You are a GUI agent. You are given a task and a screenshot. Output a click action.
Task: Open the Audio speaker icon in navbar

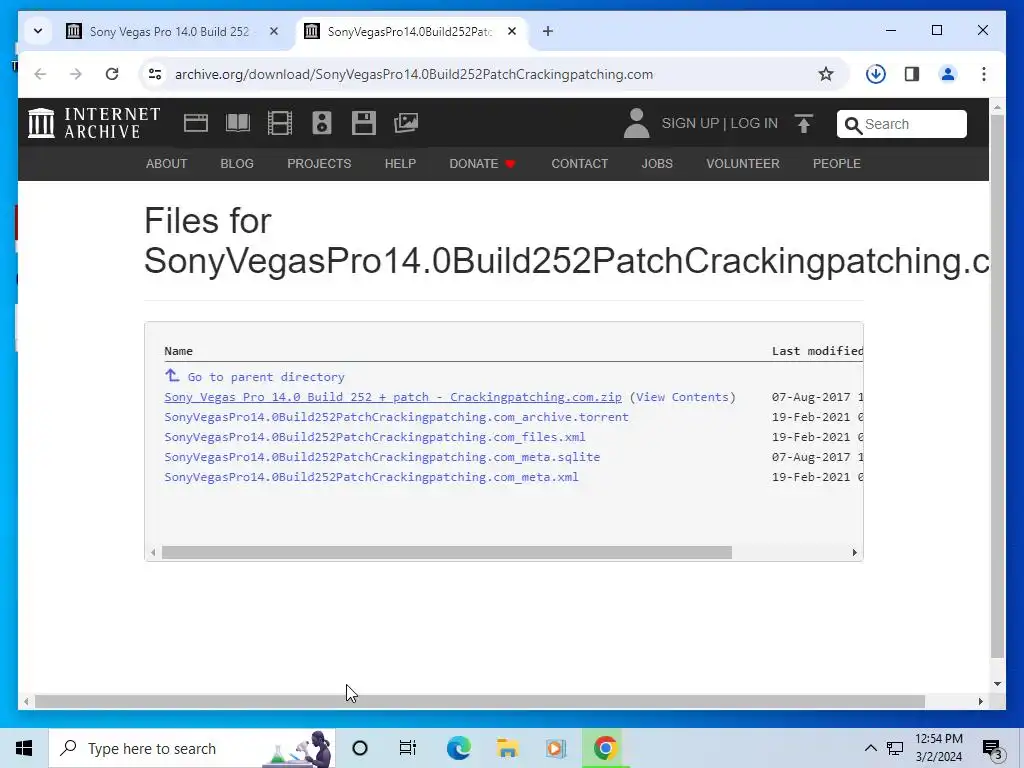[x=322, y=123]
